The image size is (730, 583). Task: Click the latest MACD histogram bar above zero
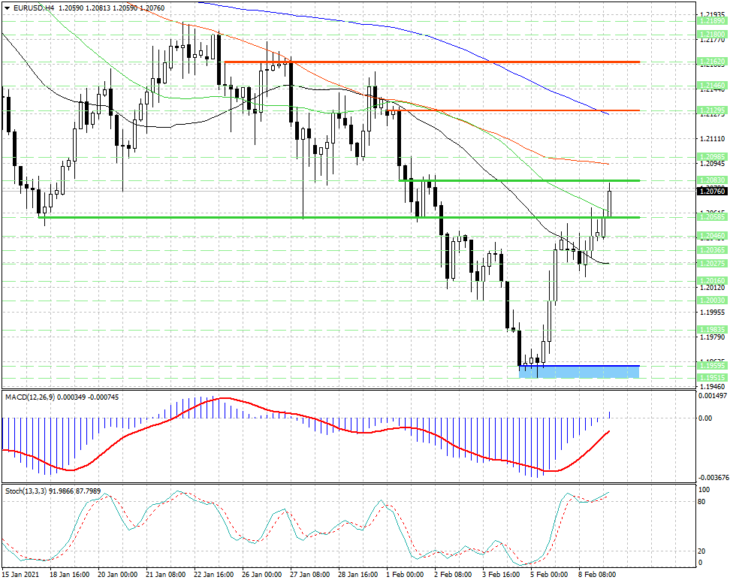point(609,414)
